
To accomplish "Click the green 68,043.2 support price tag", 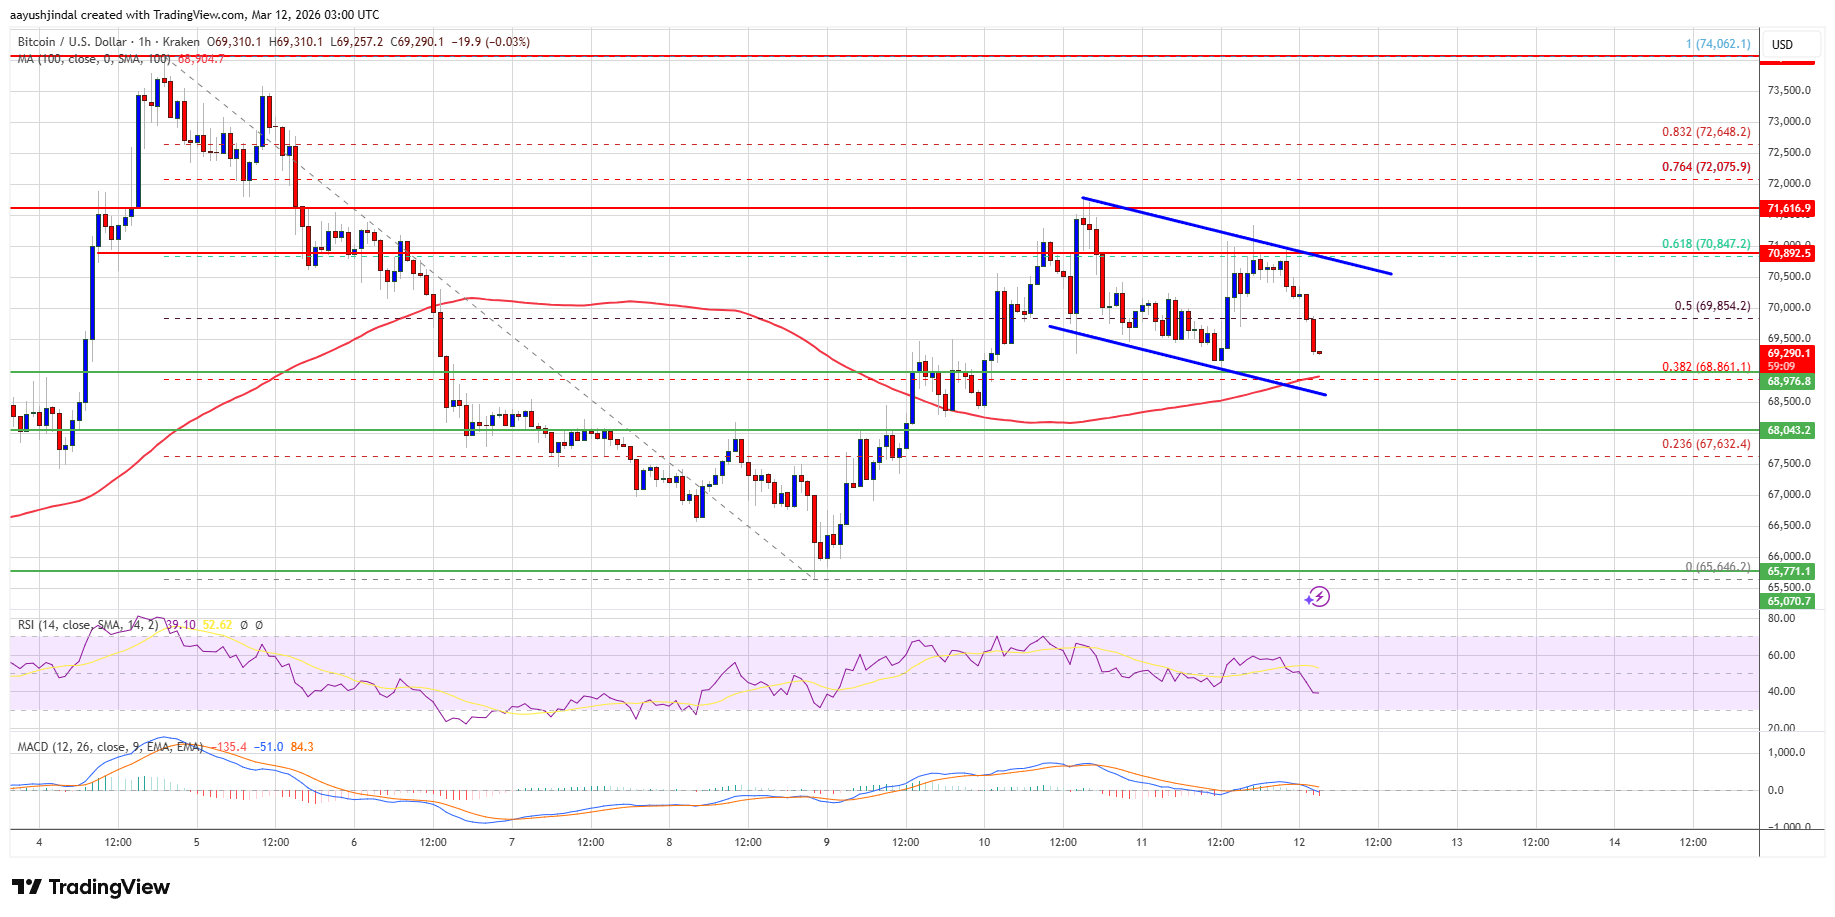I will point(1788,430).
